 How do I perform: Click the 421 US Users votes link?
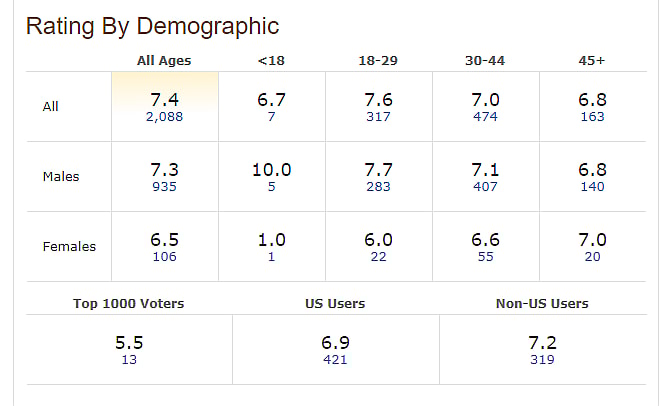(x=335, y=360)
